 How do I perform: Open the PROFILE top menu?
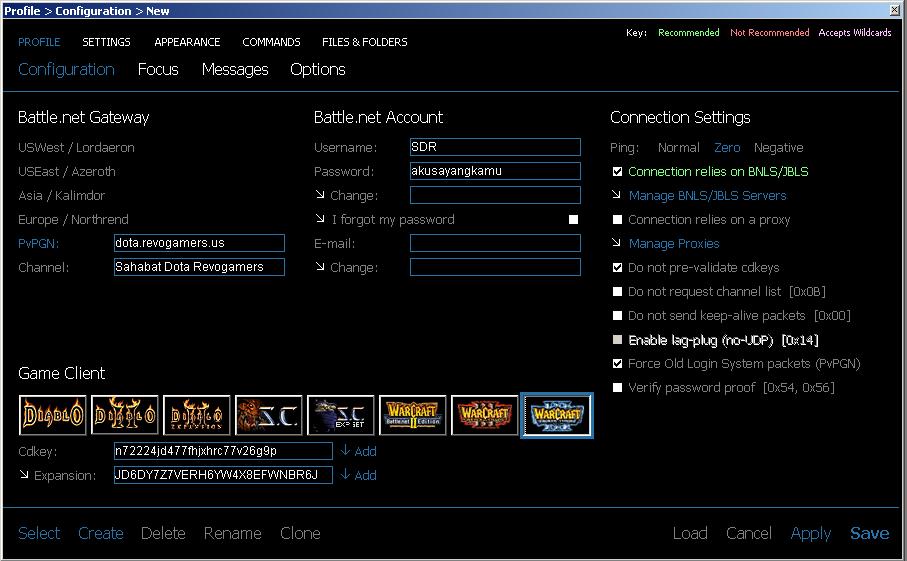click(39, 42)
